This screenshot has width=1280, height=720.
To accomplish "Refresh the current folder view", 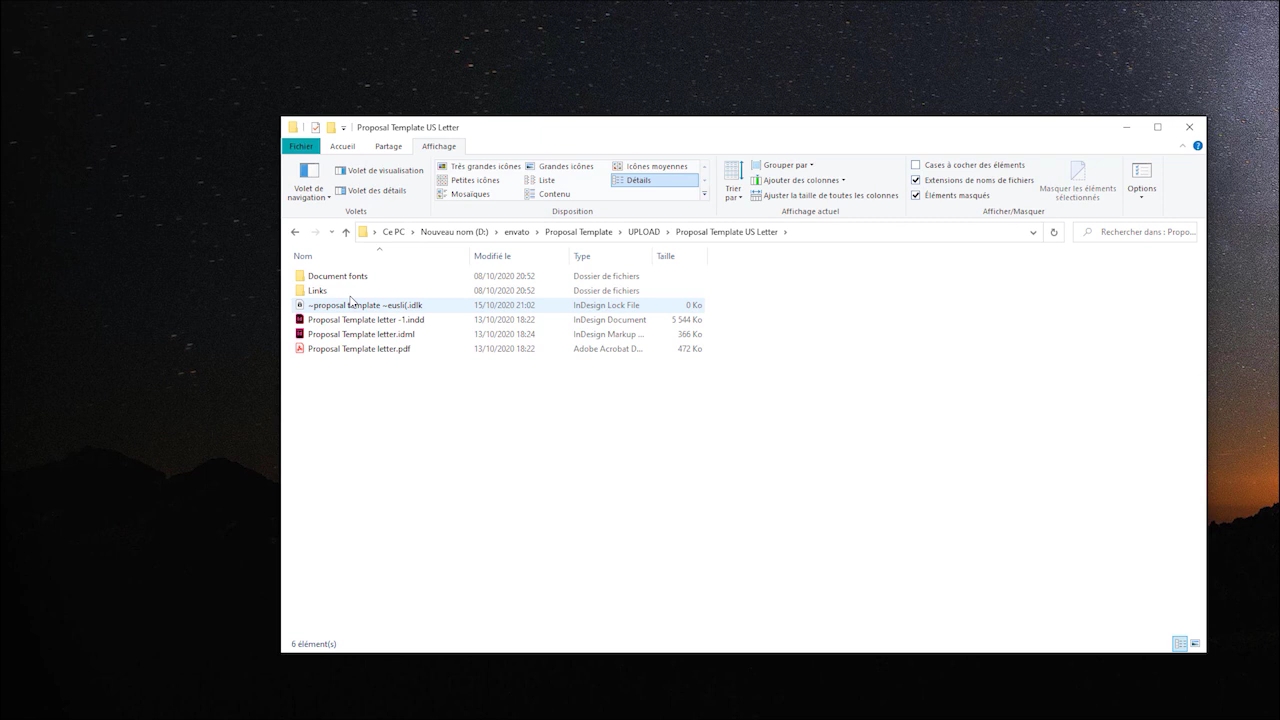I will pos(1053,232).
